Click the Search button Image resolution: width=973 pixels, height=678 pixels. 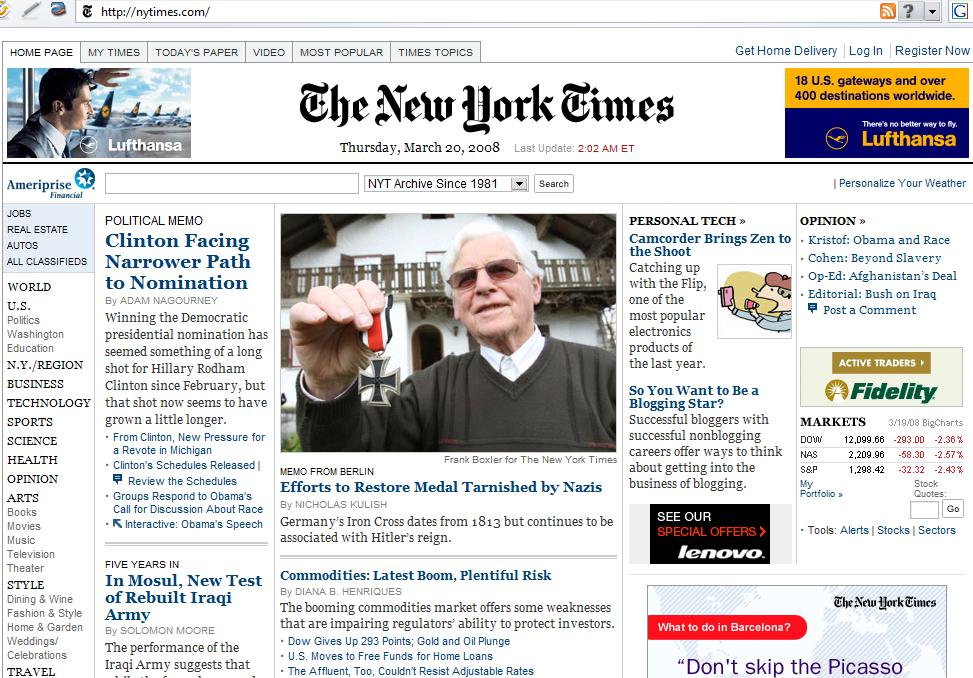554,184
